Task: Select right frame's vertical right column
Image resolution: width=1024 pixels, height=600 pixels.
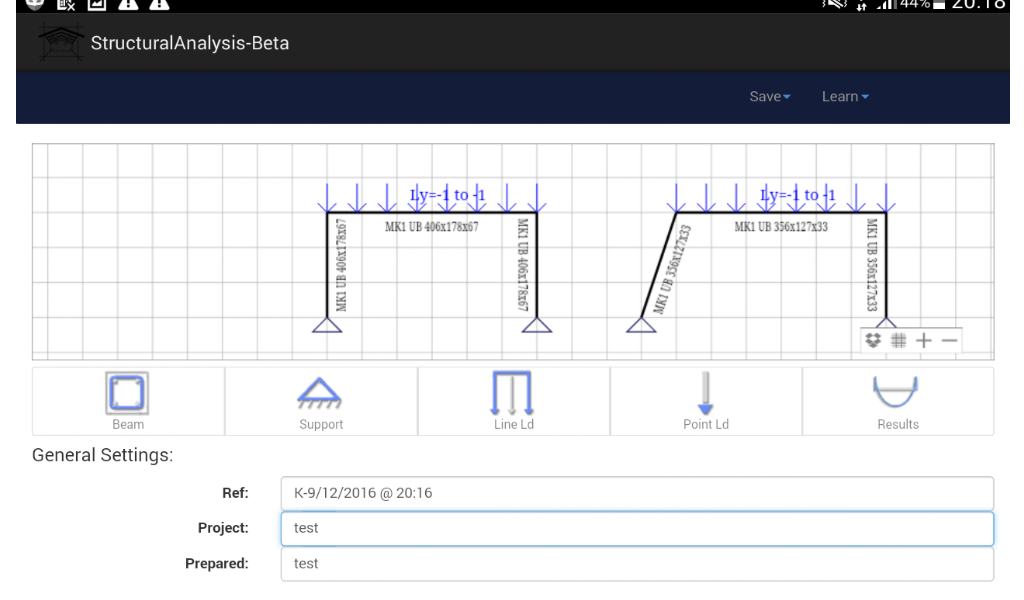Action: (886, 265)
